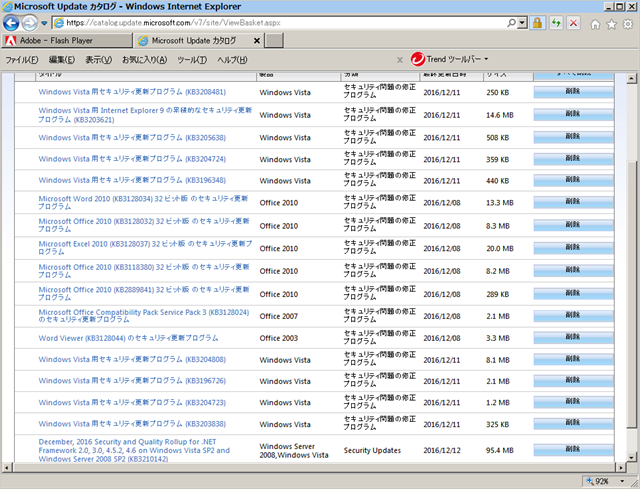The image size is (640, 489).
Task: Open Microsoft Office 2010 KB3118380 link
Action: pyautogui.click(x=144, y=271)
